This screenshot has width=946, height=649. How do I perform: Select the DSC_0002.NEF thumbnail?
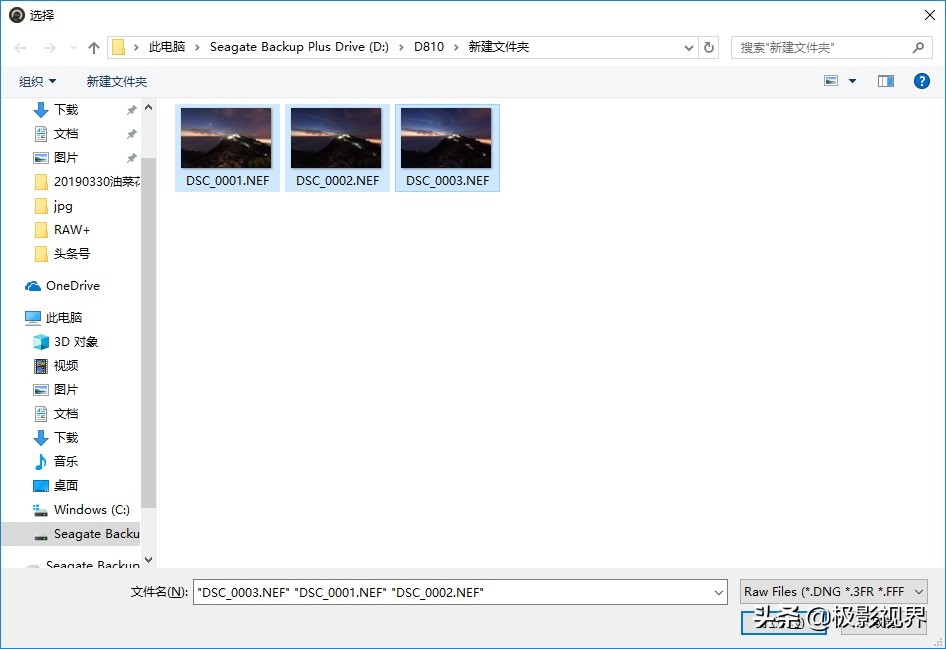(337, 148)
